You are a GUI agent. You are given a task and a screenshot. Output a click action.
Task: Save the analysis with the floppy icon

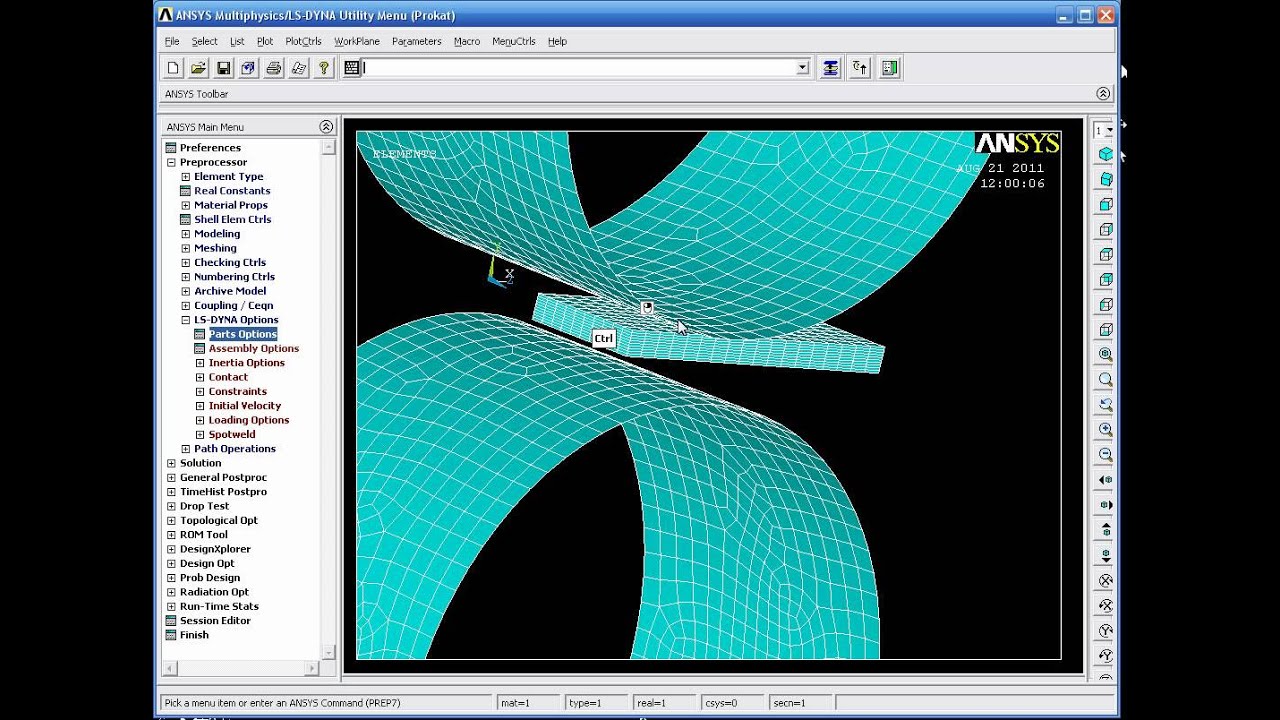[x=223, y=68]
